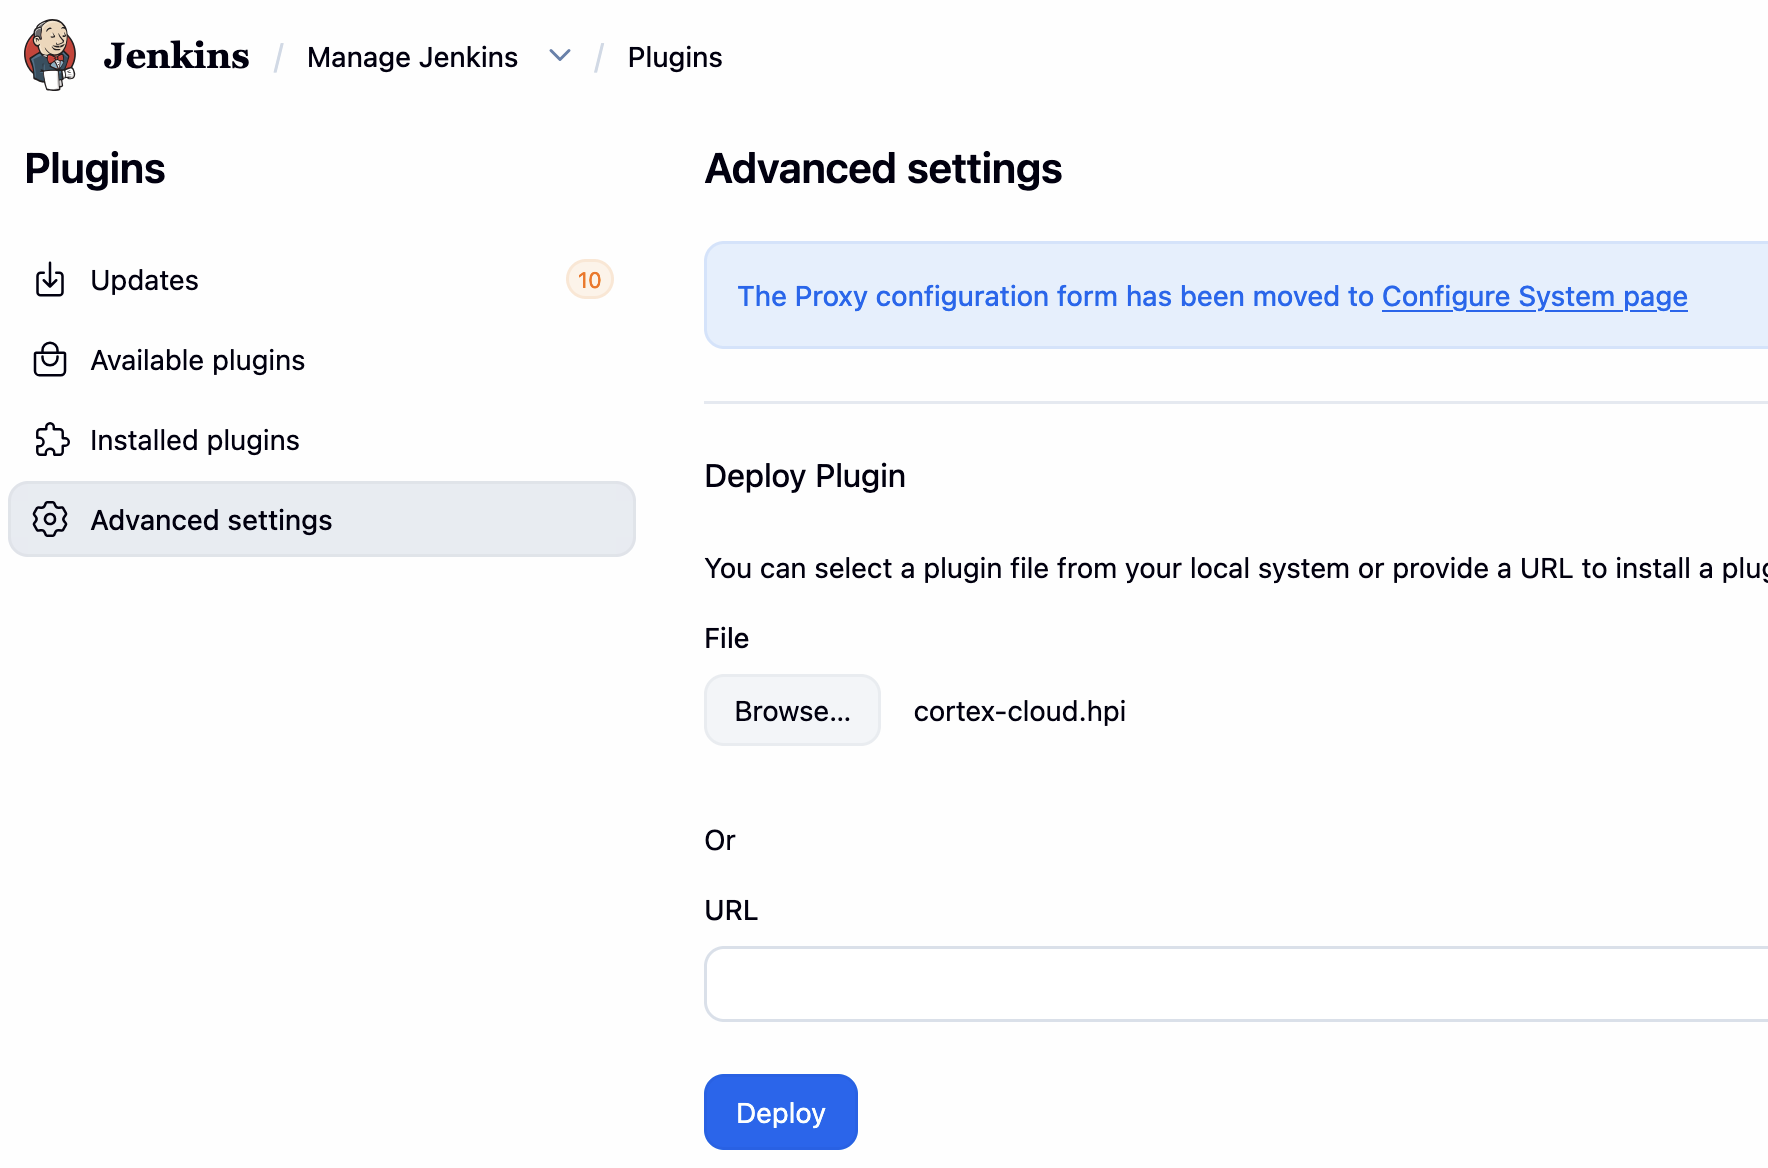The height and width of the screenshot is (1168, 1768).
Task: Click the Installed plugins puzzle piece icon
Action: pyautogui.click(x=51, y=440)
